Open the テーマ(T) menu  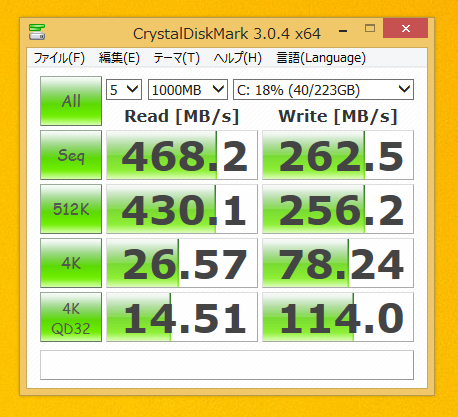tap(176, 58)
